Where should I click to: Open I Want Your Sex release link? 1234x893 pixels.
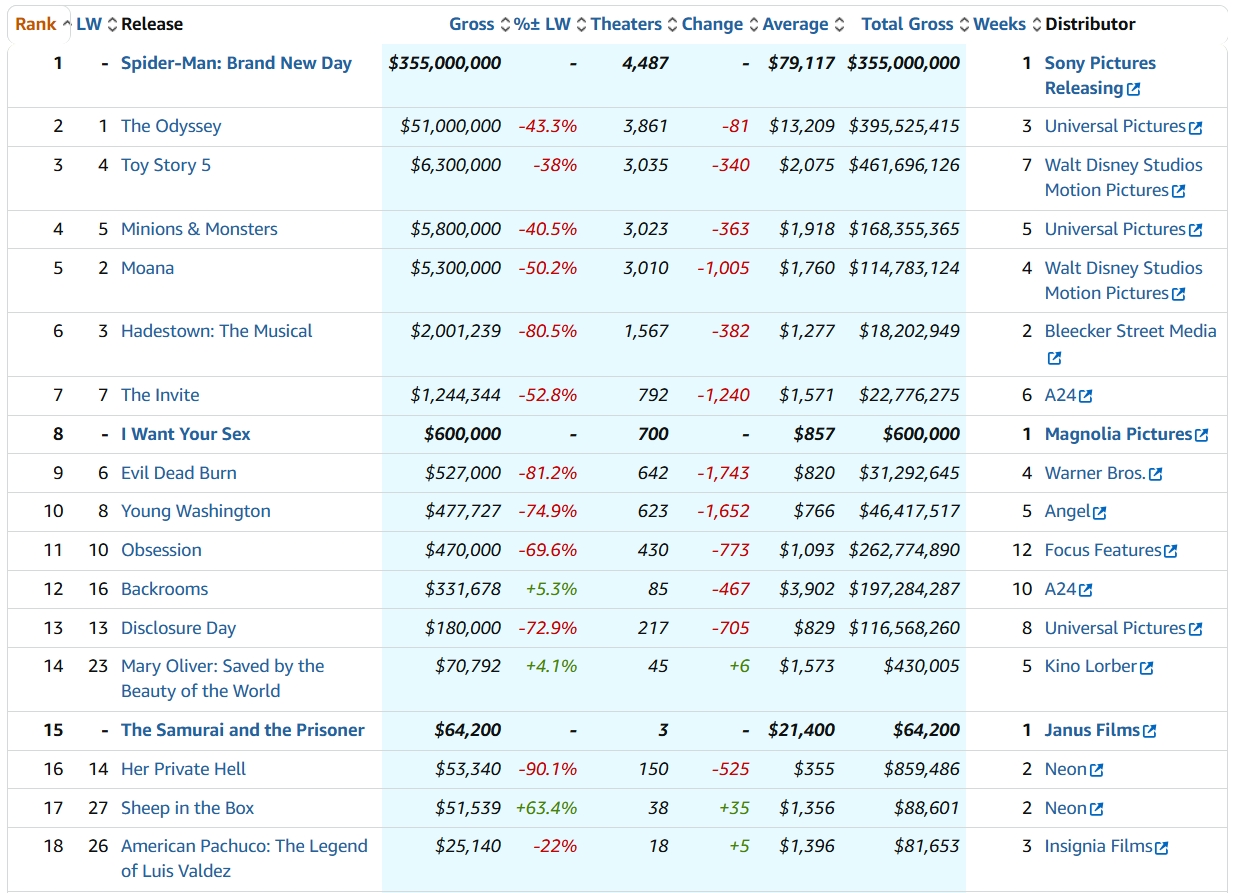click(186, 434)
